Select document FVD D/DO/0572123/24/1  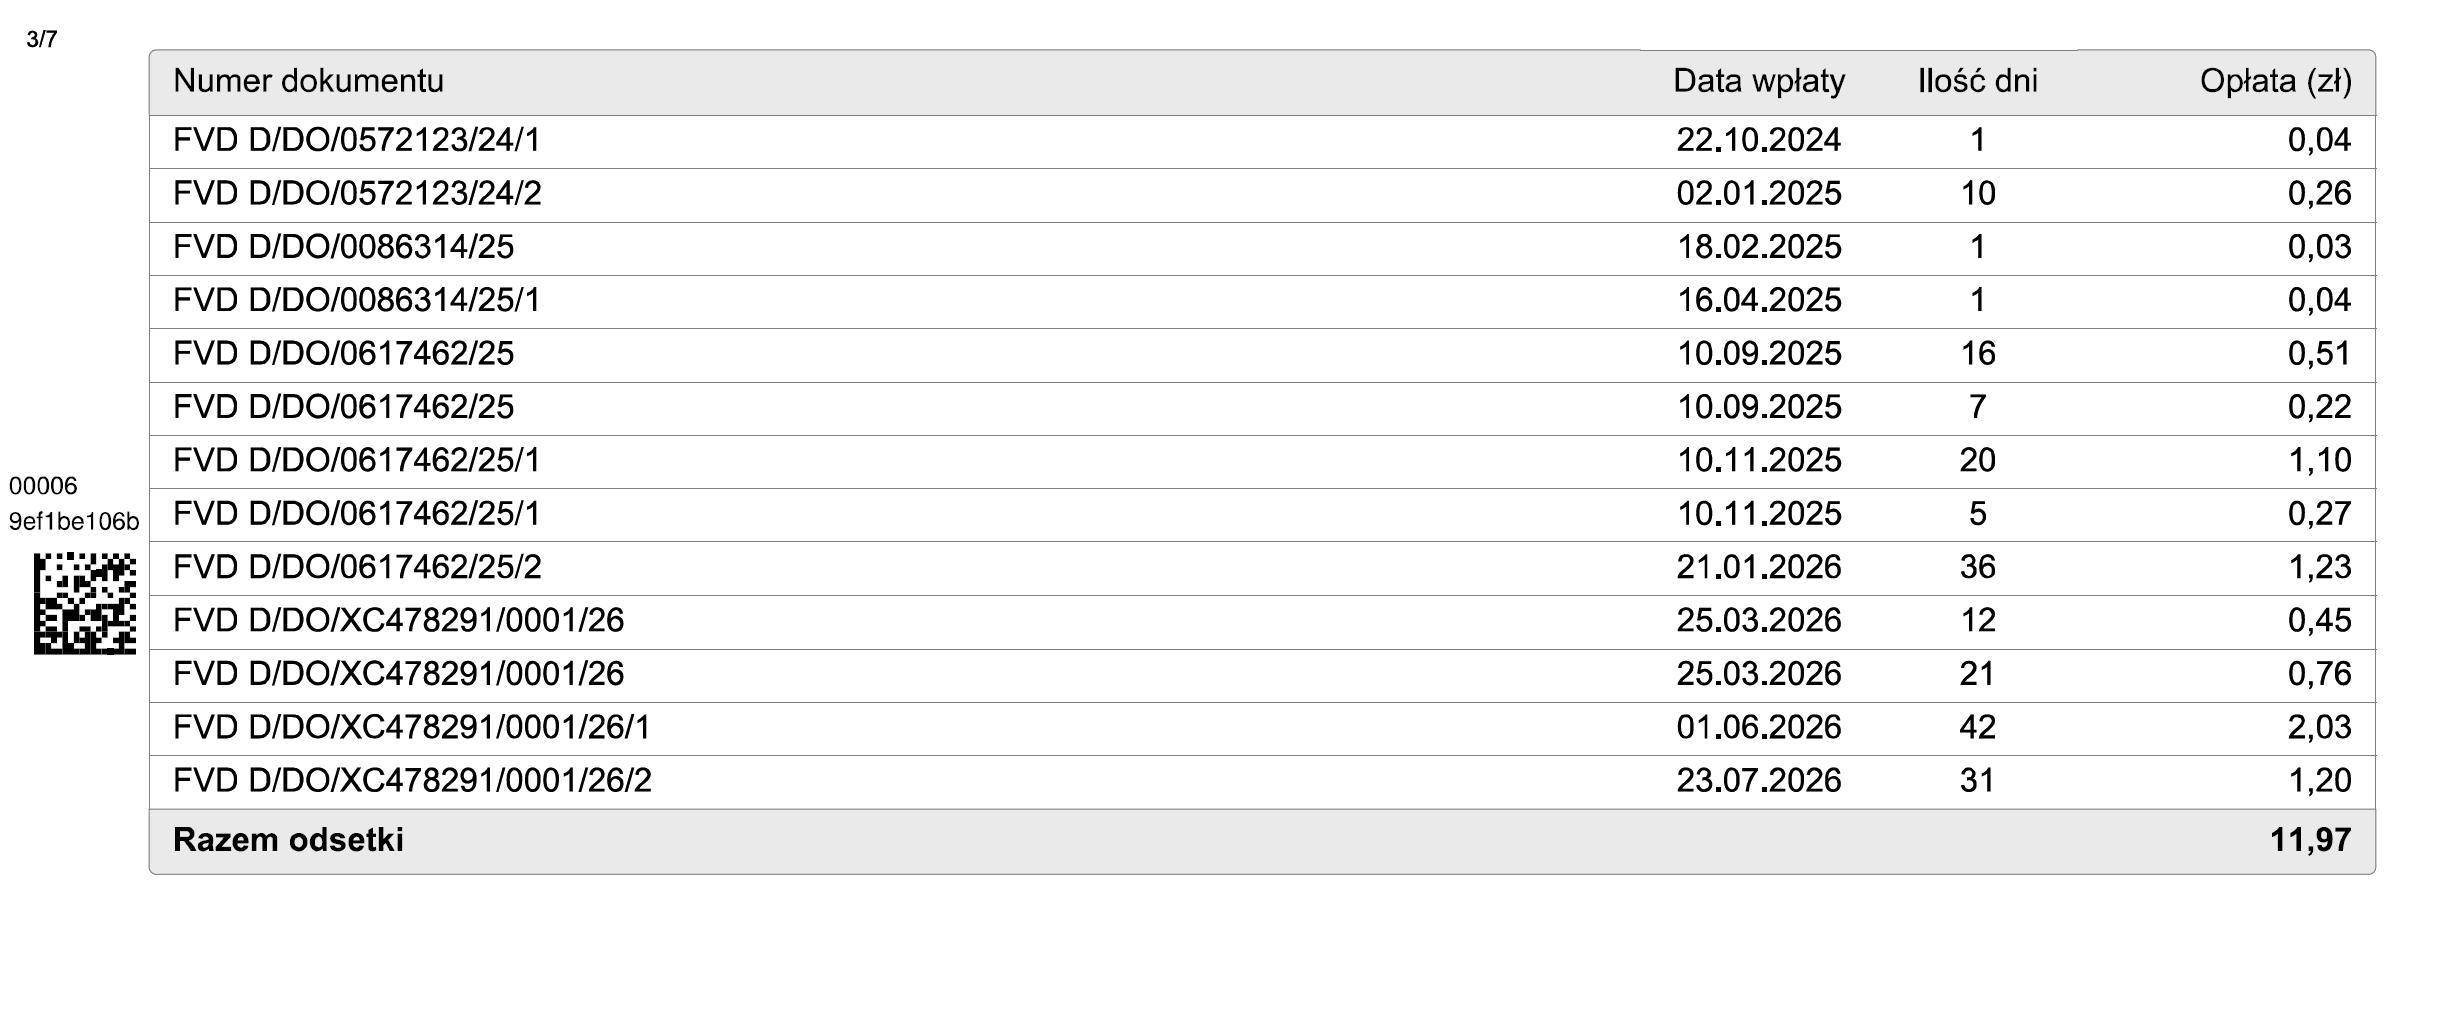357,140
